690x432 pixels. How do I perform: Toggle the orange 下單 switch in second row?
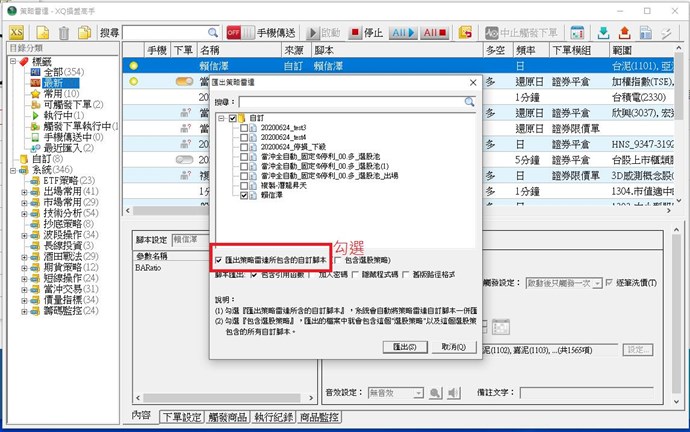(184, 81)
